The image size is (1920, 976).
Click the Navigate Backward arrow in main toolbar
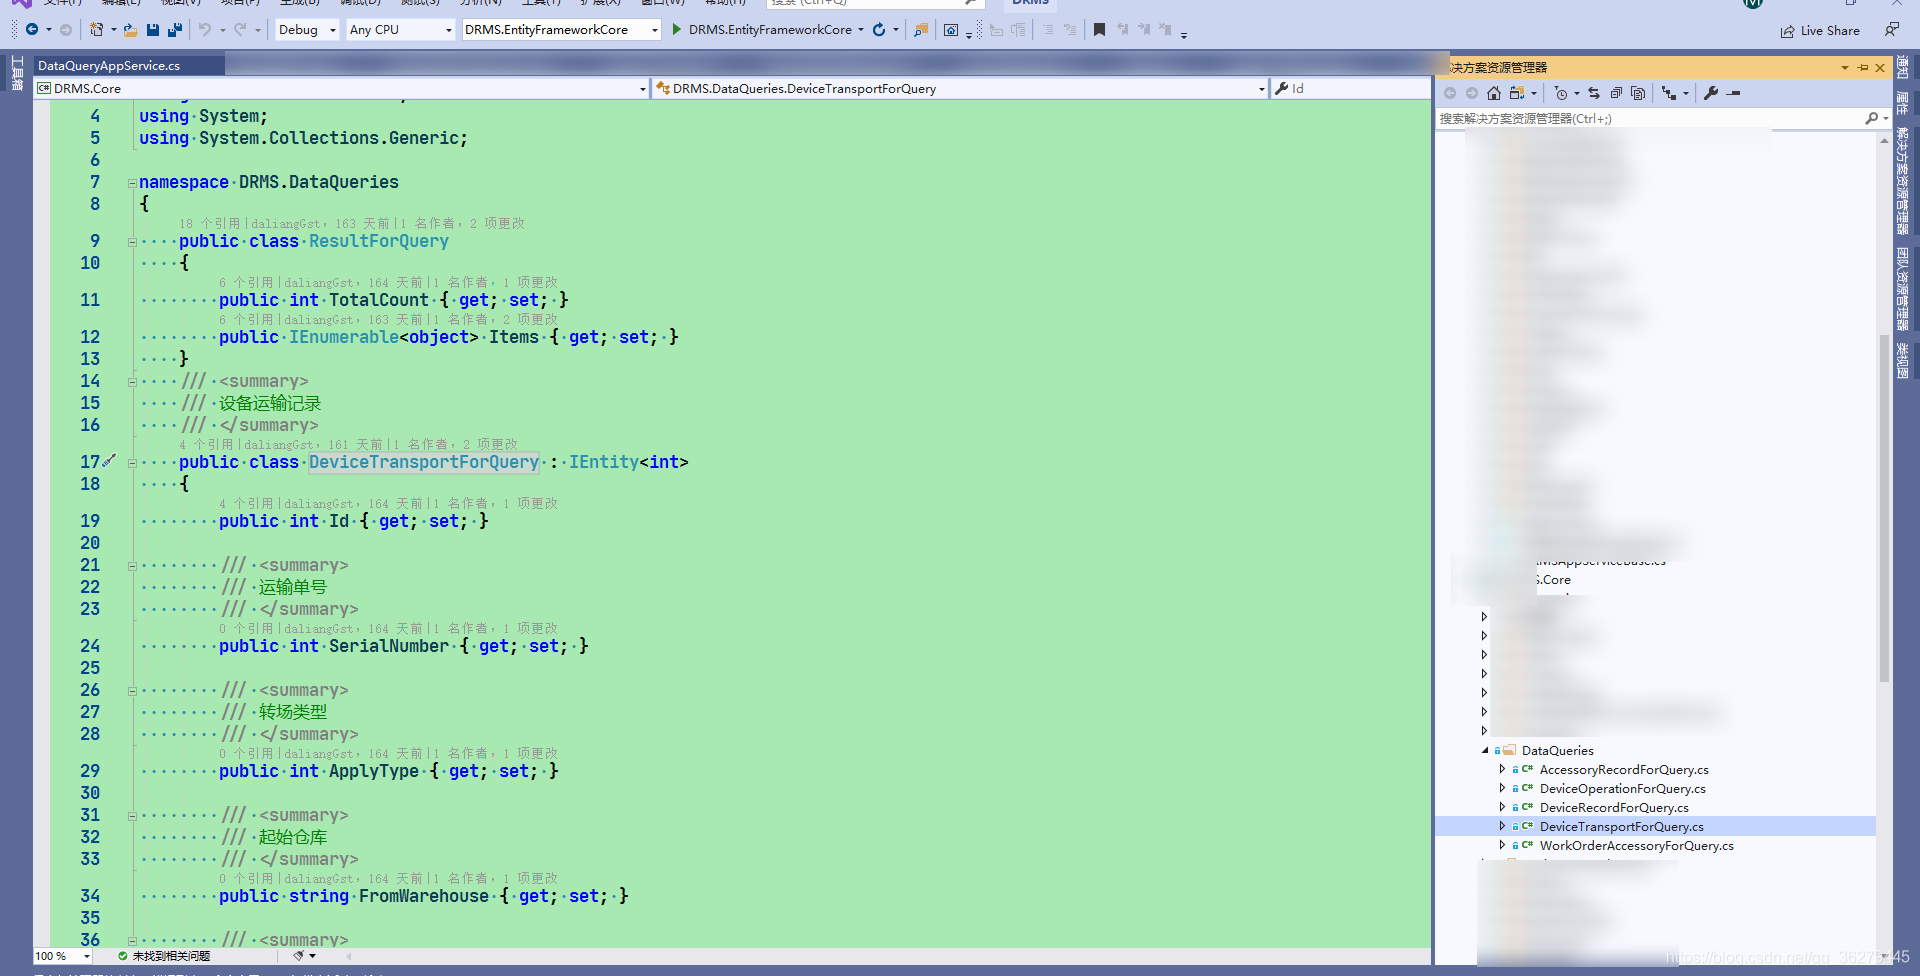tap(32, 30)
